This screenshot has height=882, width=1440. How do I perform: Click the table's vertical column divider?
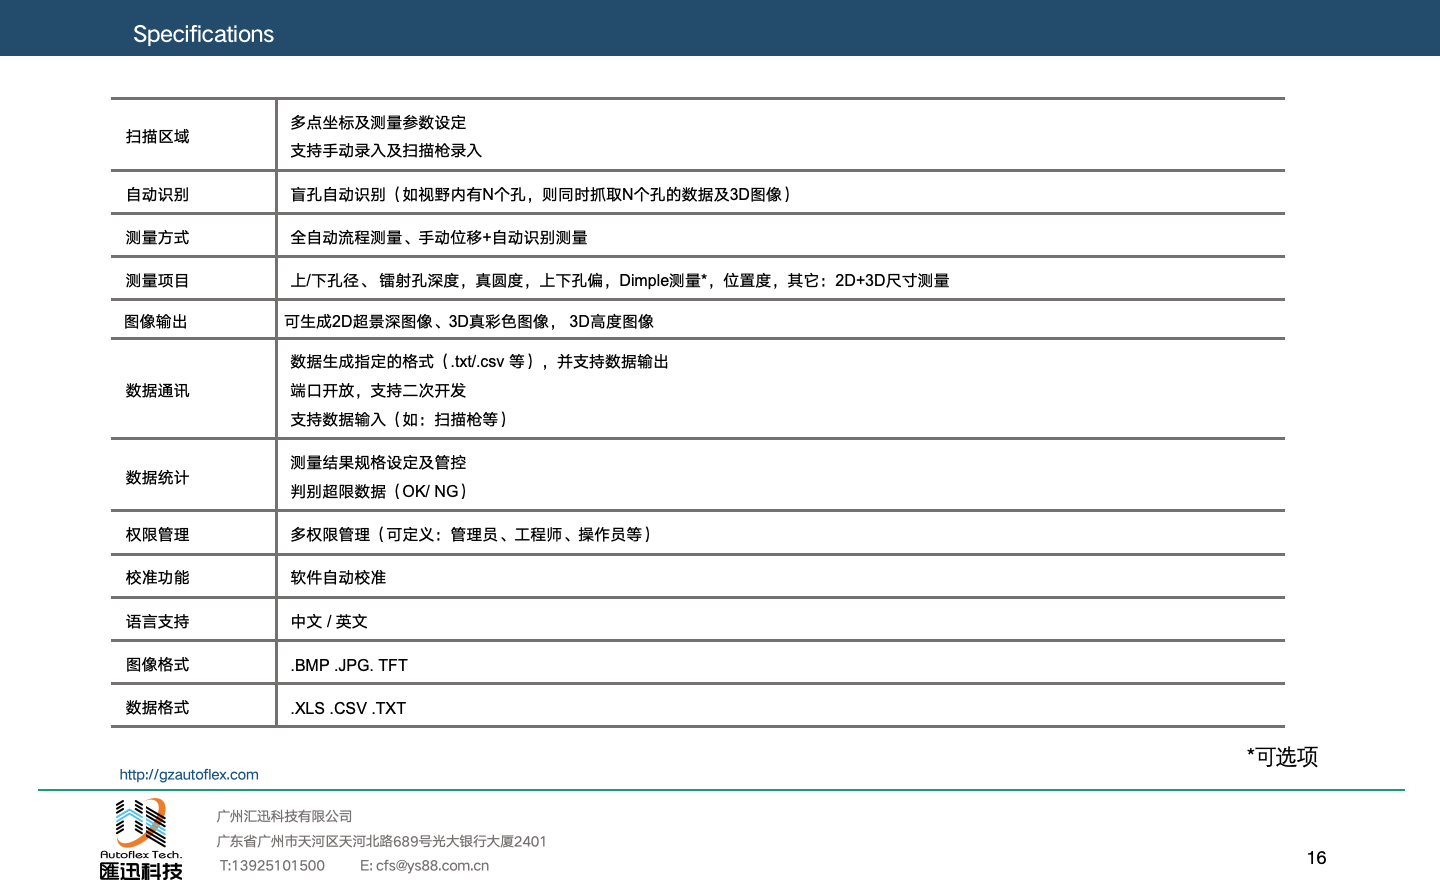(276, 412)
